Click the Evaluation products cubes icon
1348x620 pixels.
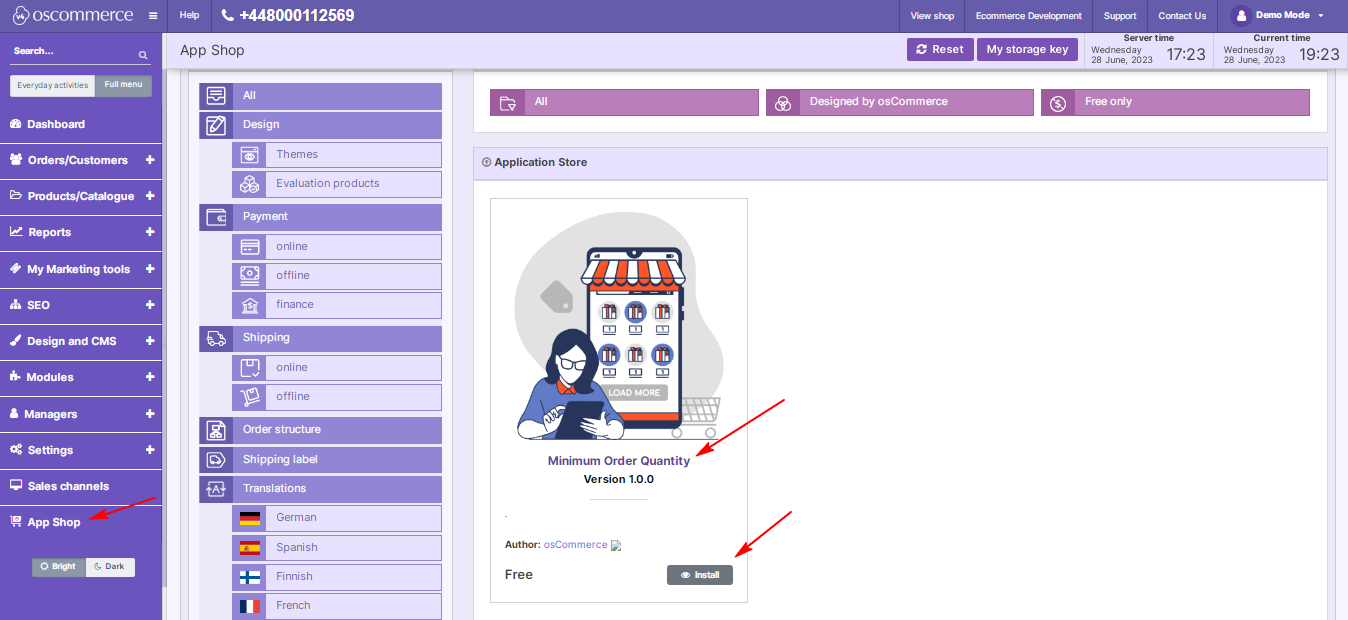249,184
